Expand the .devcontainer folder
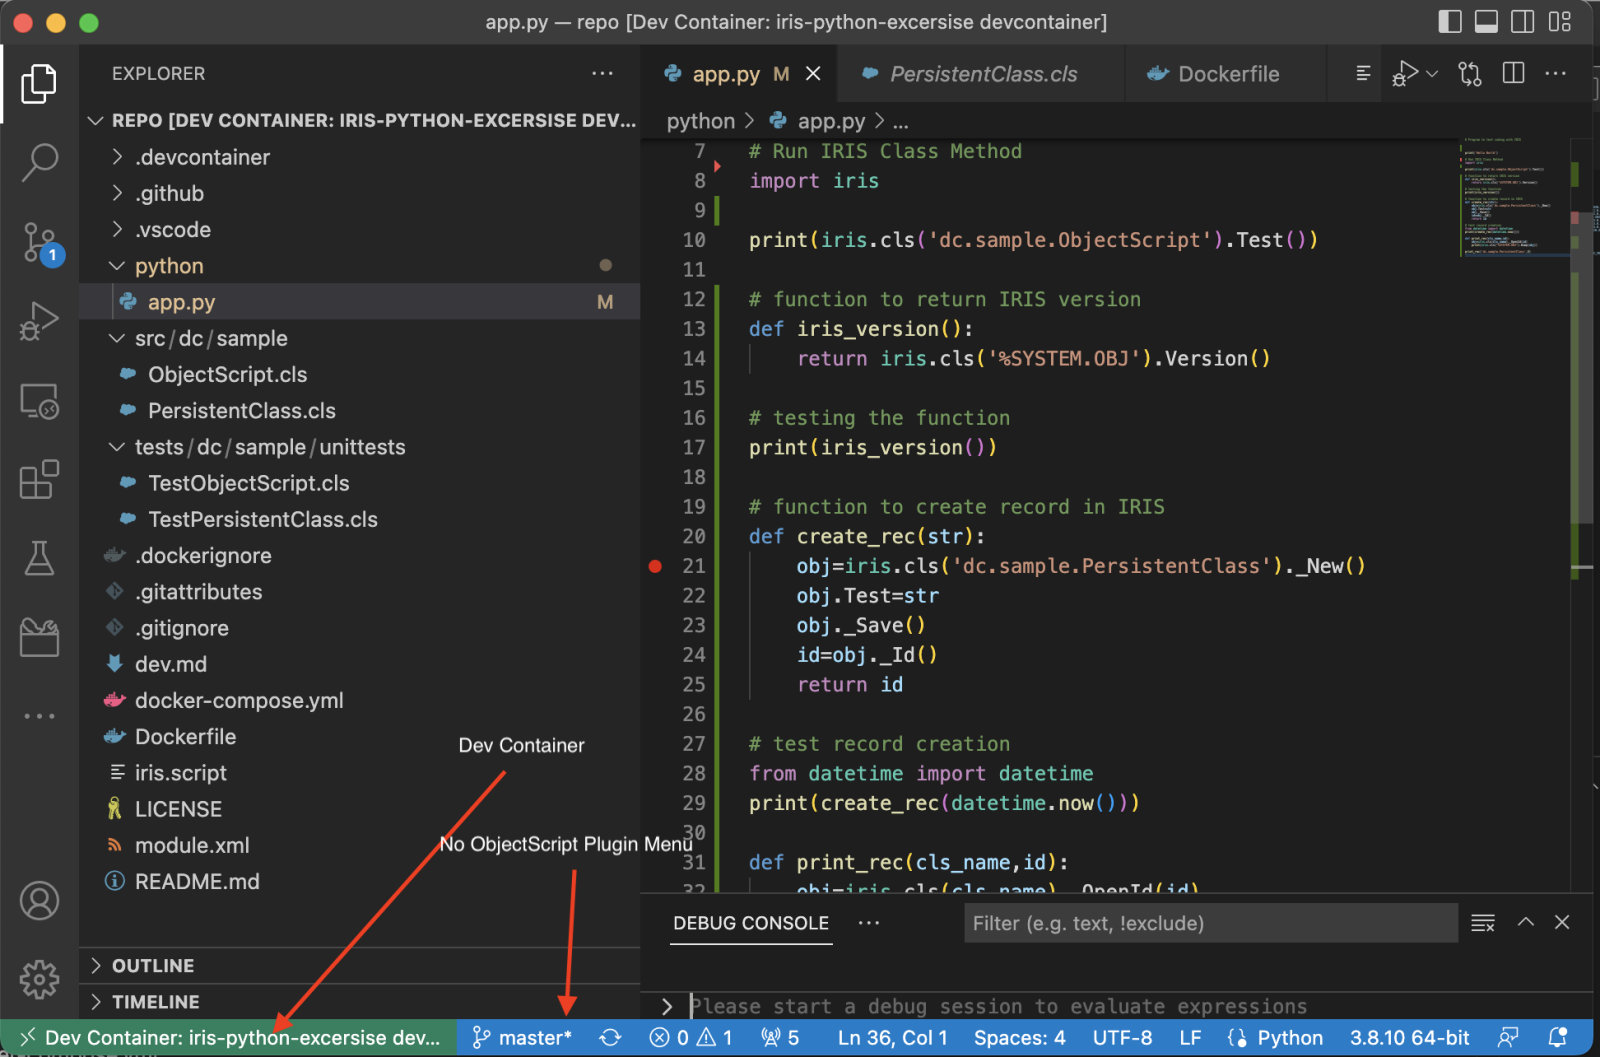 click(360, 157)
